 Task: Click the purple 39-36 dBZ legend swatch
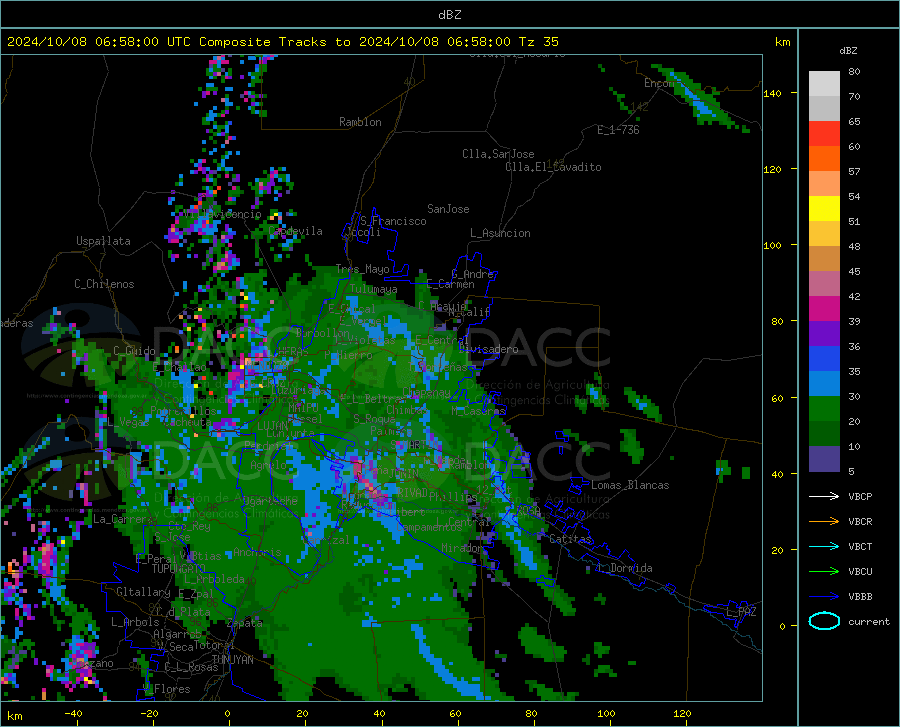824,334
